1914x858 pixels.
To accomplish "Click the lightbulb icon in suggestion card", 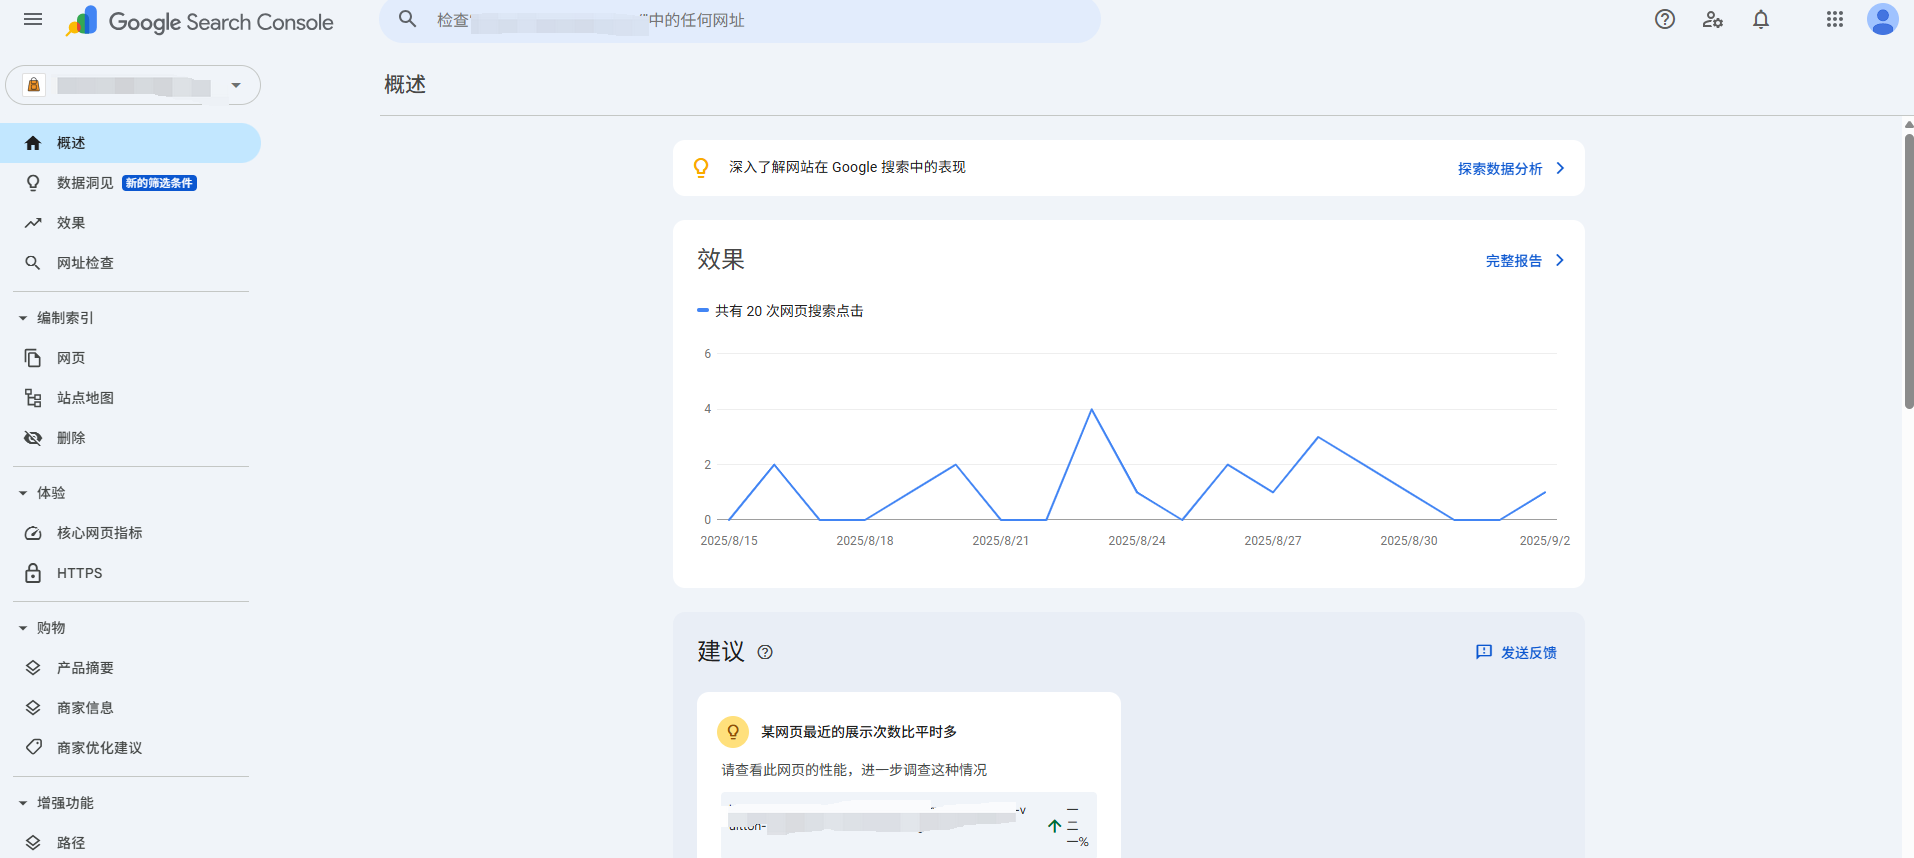I will tap(733, 732).
